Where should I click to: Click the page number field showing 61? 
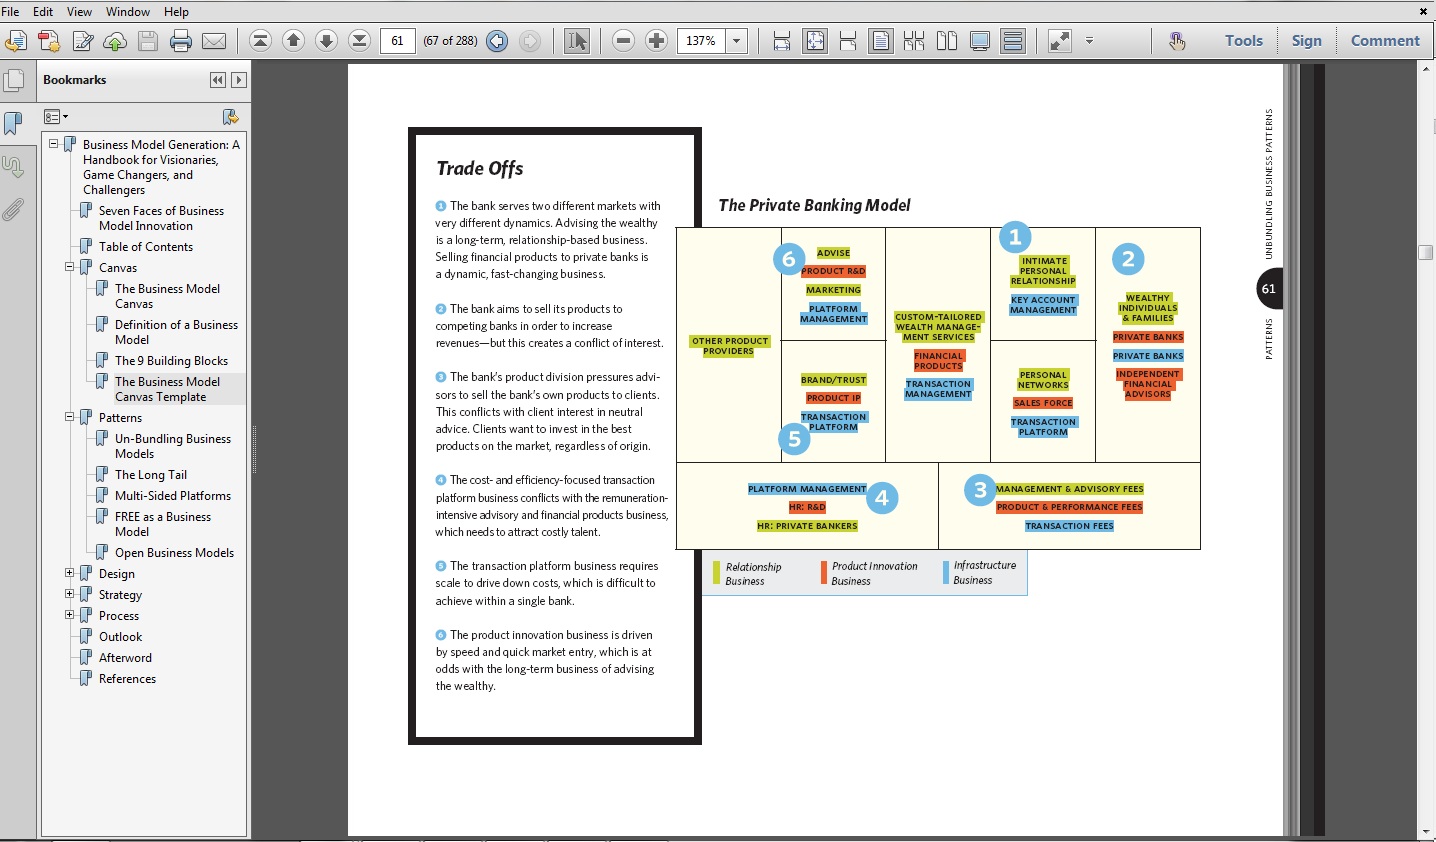398,41
